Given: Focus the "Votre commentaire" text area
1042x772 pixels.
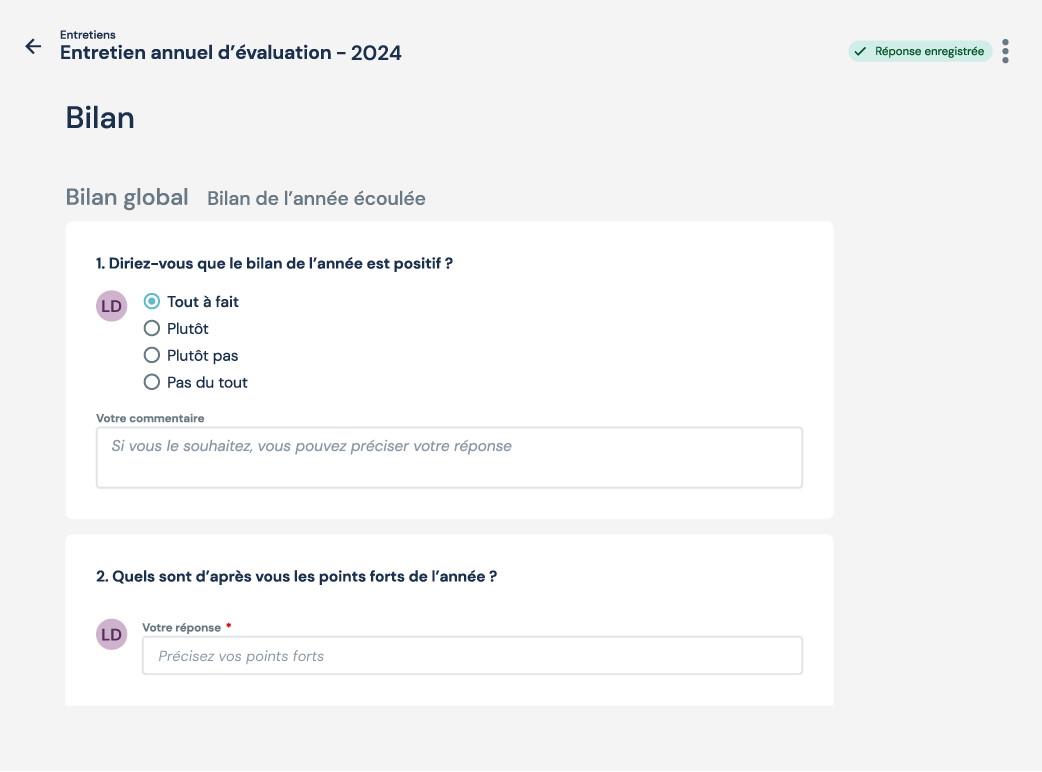Looking at the screenshot, I should 449,458.
